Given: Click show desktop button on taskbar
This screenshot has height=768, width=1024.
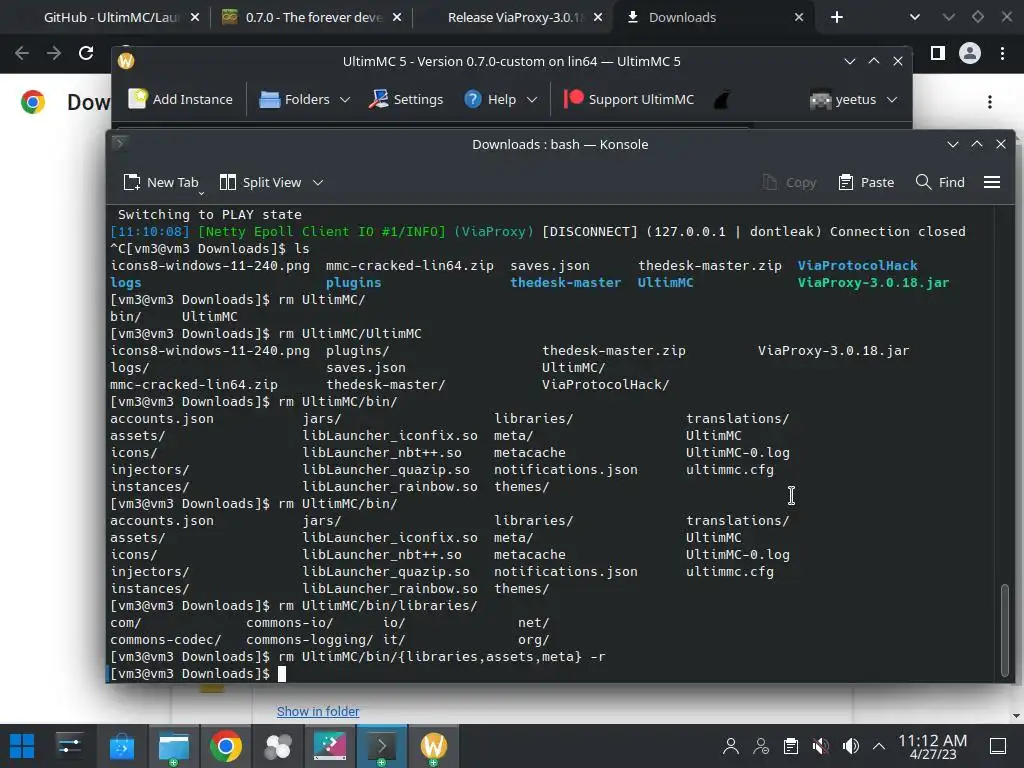Looking at the screenshot, I should [x=998, y=746].
